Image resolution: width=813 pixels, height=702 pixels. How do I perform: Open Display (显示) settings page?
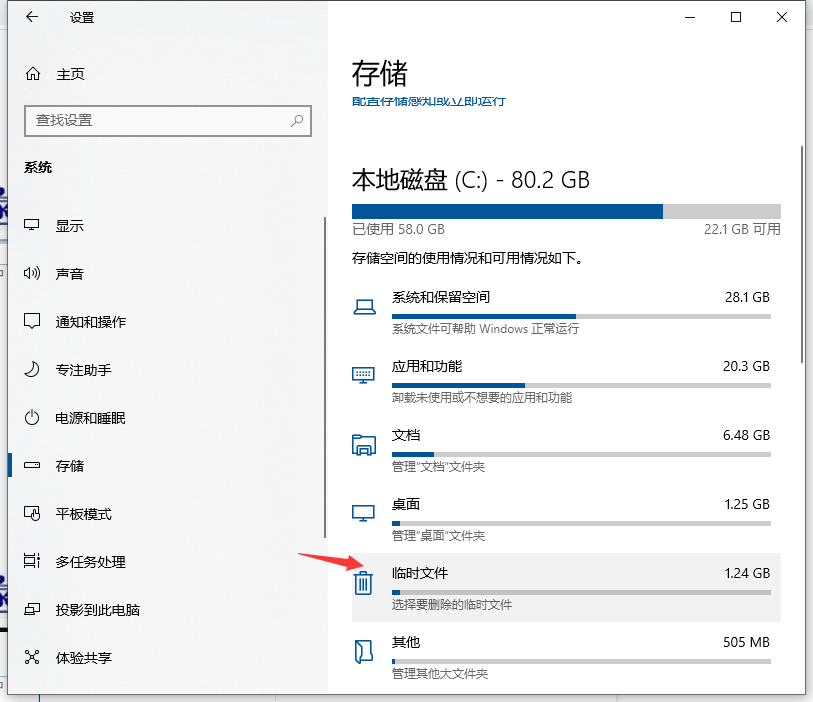(70, 226)
